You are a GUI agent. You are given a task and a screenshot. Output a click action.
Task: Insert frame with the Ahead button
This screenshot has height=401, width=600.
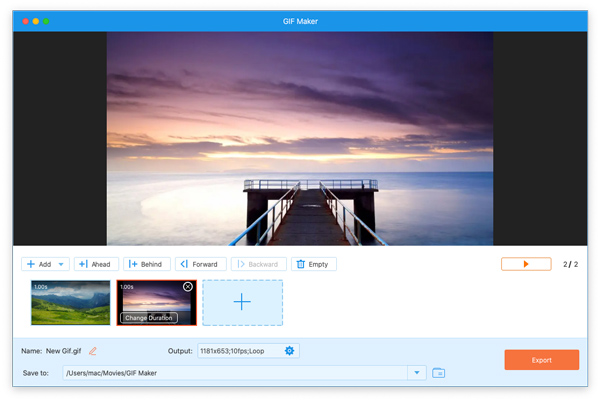(x=96, y=264)
